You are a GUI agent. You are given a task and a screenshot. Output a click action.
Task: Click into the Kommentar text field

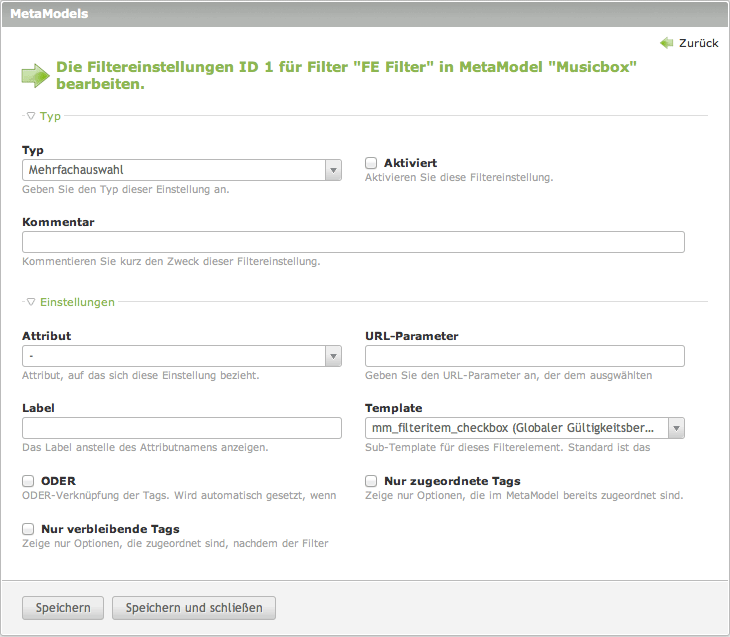pyautogui.click(x=353, y=242)
